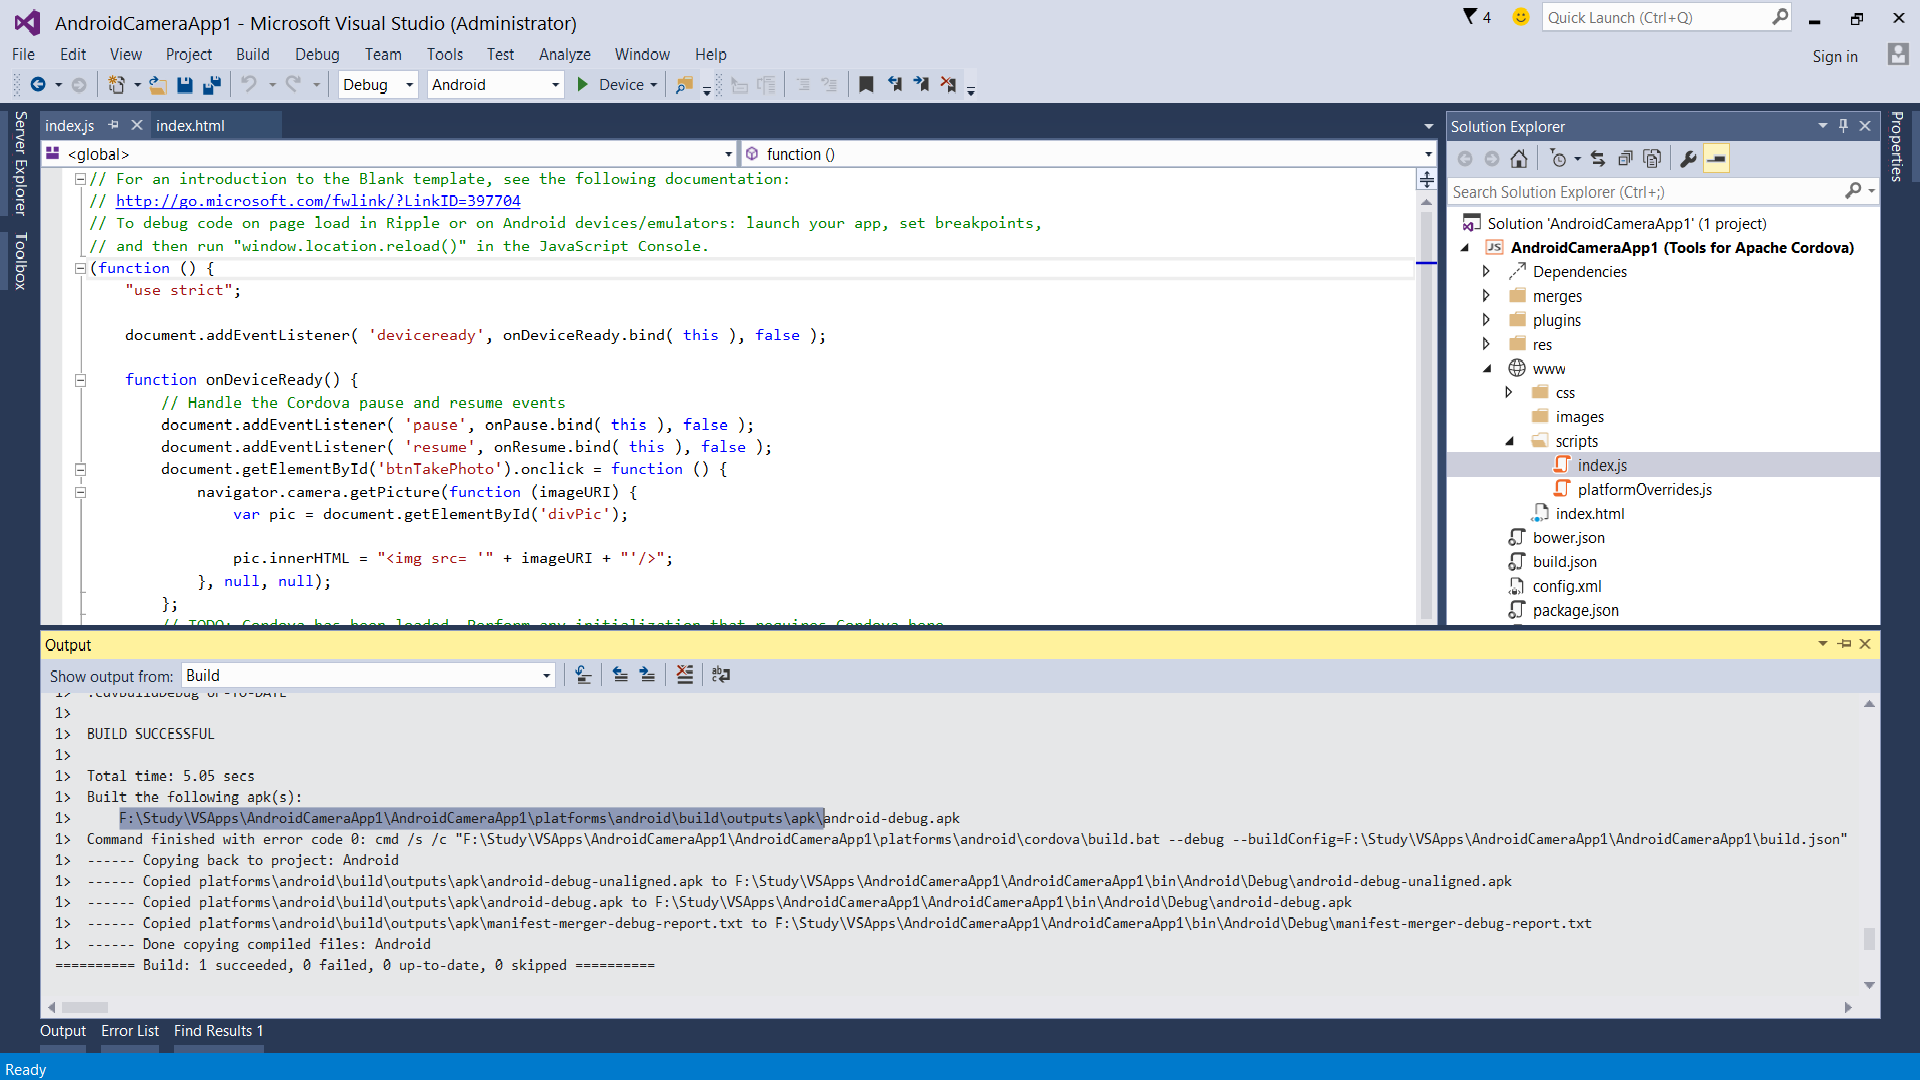This screenshot has height=1080, width=1920.
Task: Open the Device target dropdown arrow
Action: click(654, 85)
